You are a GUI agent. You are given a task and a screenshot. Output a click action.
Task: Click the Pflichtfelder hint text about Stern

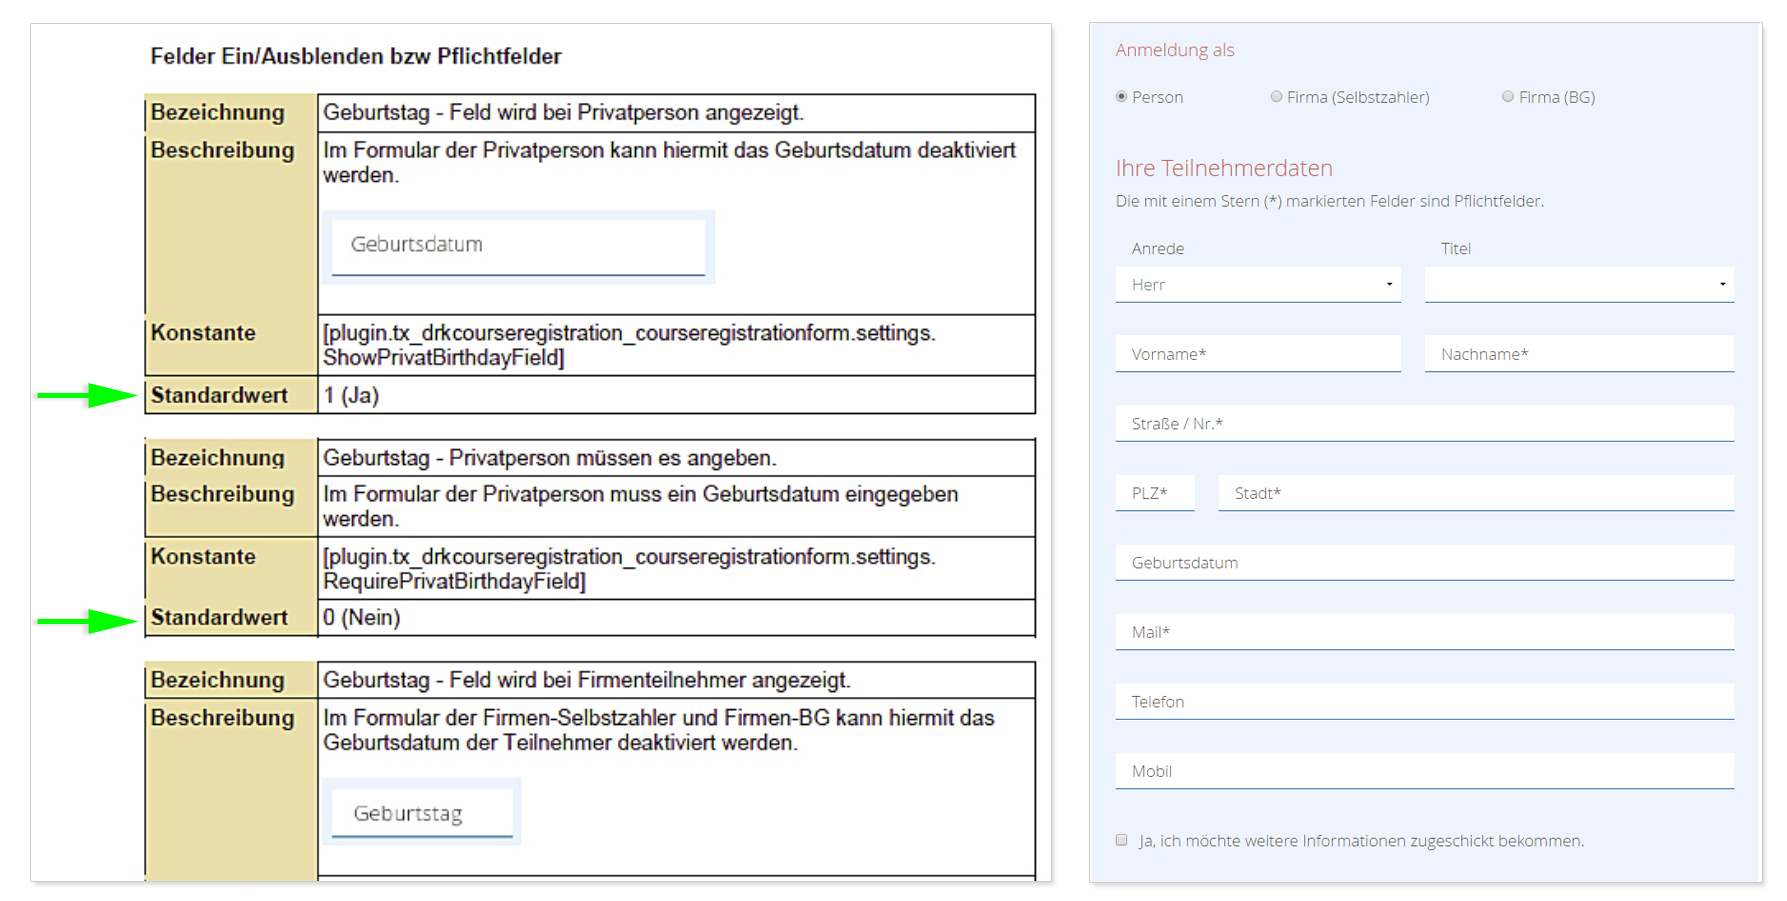point(1330,201)
